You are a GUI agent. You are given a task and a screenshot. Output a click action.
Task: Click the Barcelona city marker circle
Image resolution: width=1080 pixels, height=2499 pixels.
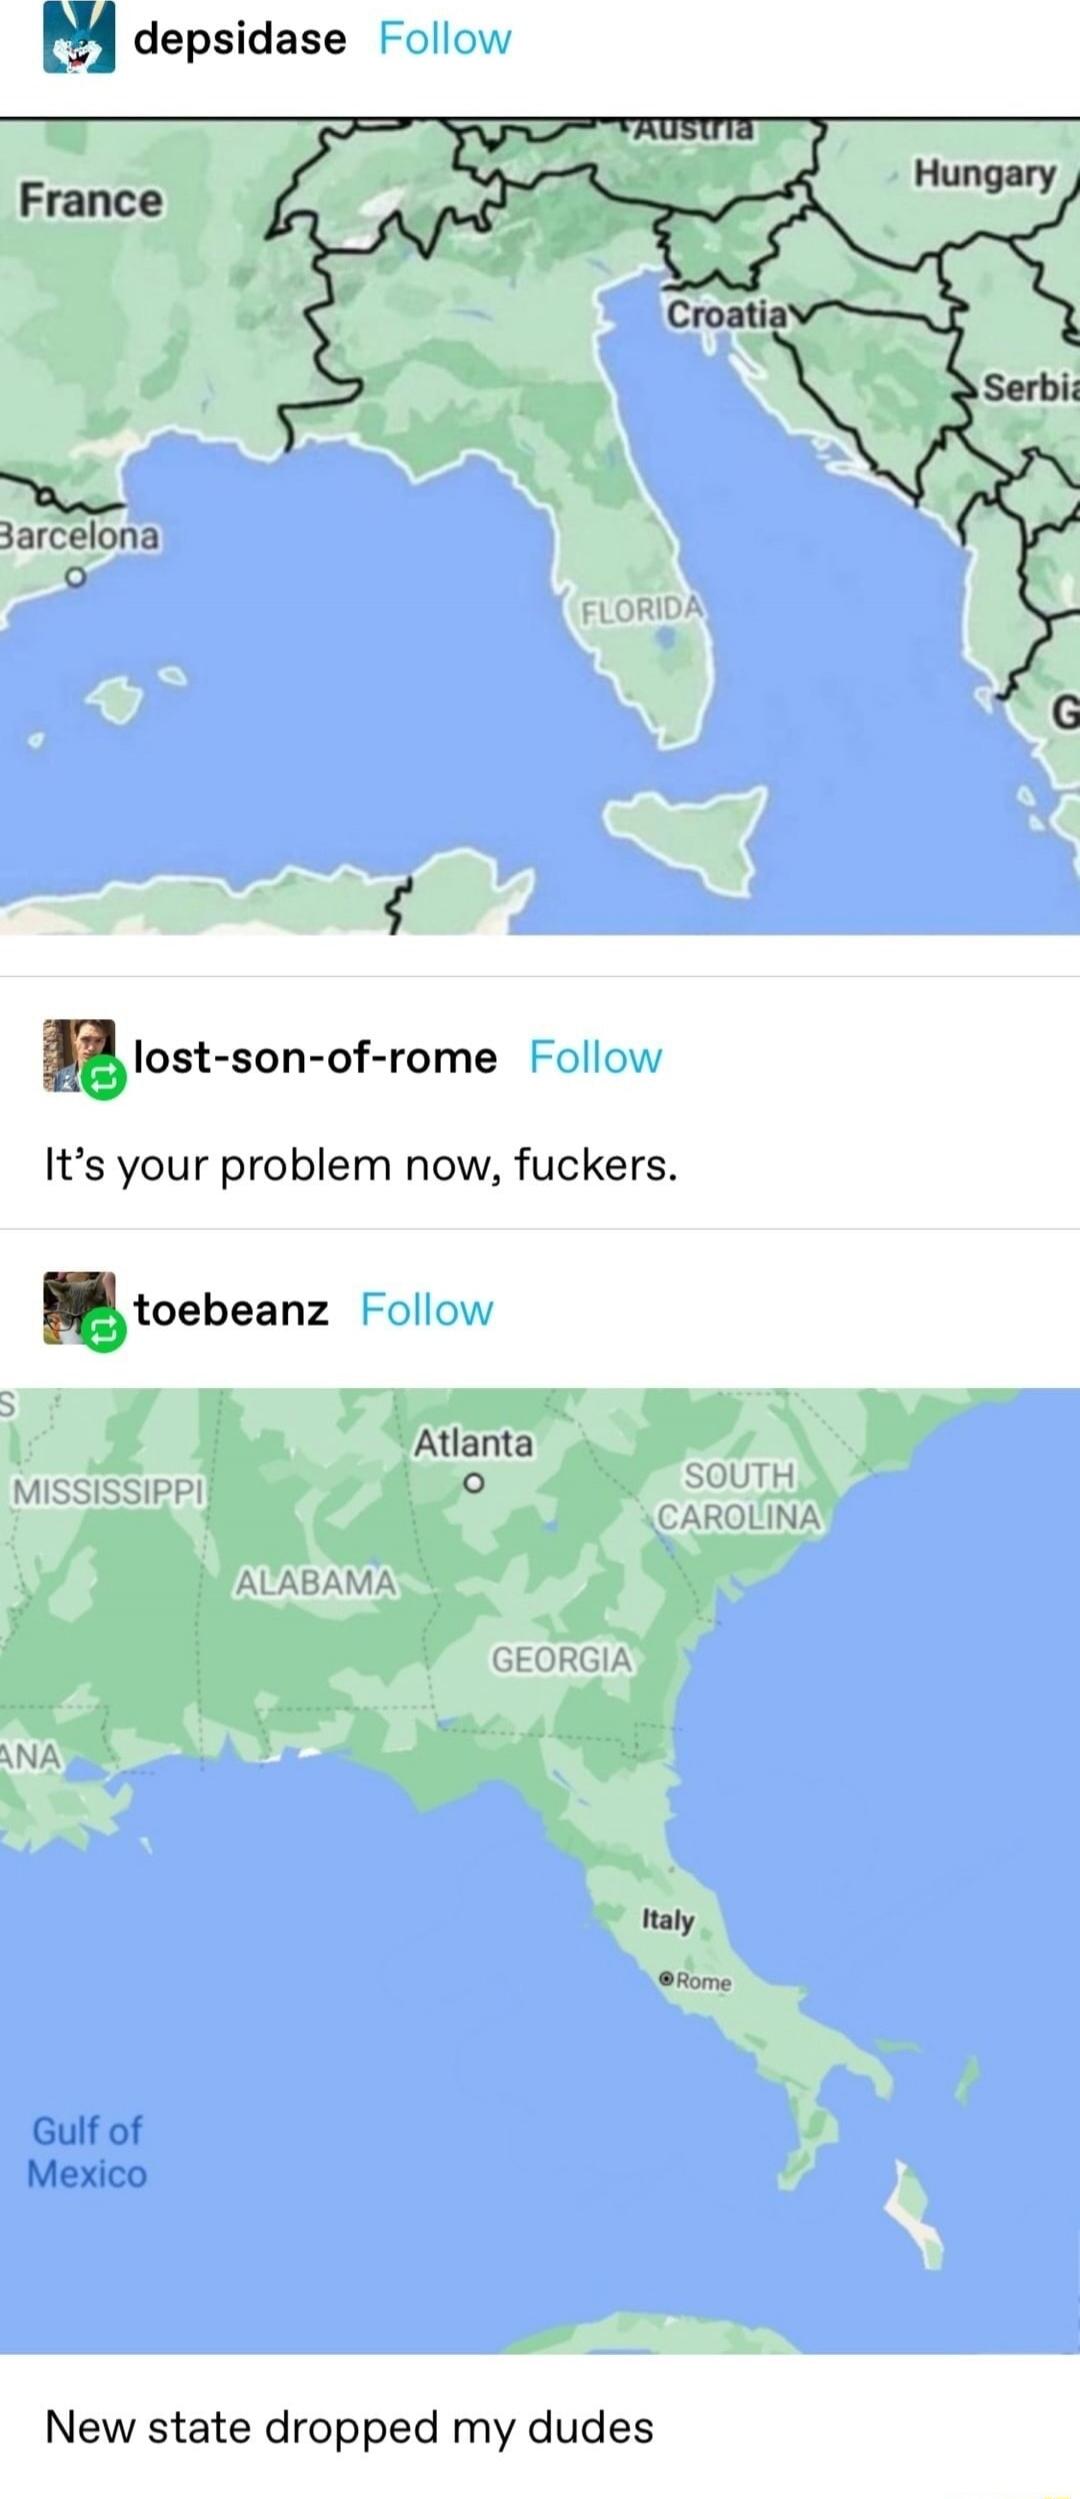pos(74,577)
